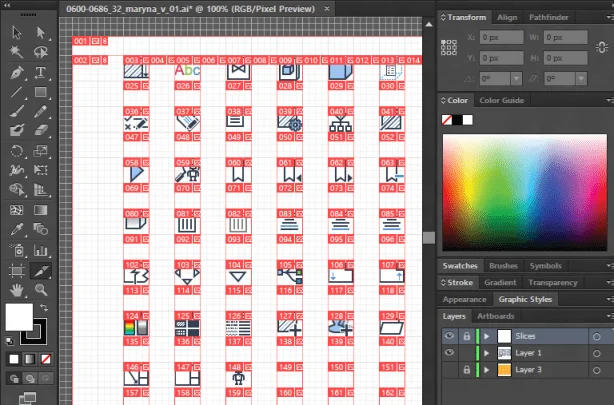Select the Direct Selection tool
This screenshot has width=614, height=405.
[40, 33]
